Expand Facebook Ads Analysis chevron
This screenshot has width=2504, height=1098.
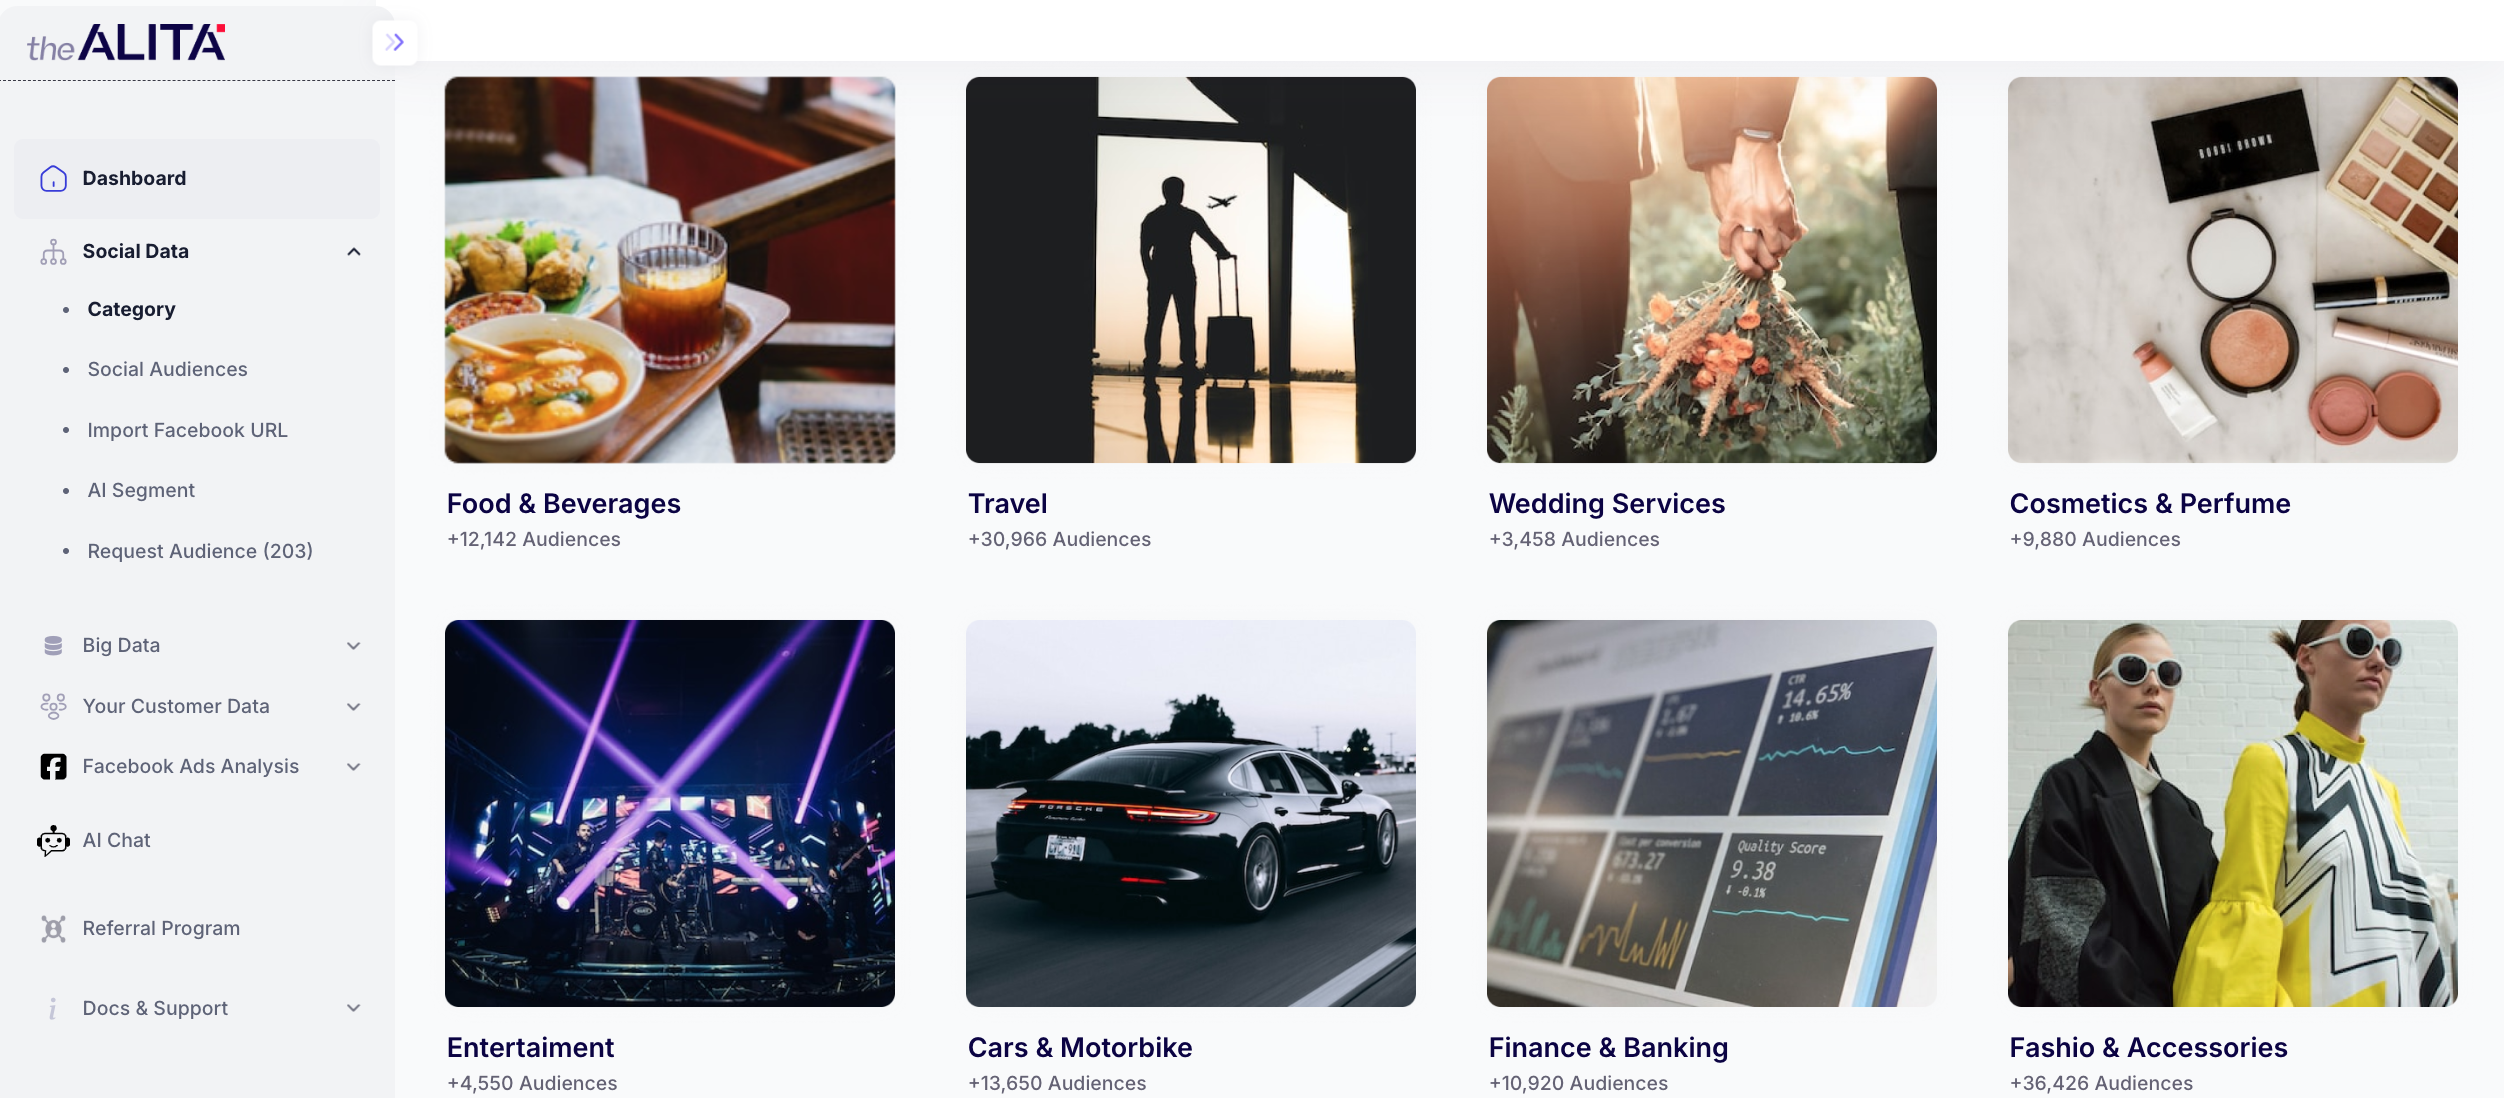click(354, 767)
